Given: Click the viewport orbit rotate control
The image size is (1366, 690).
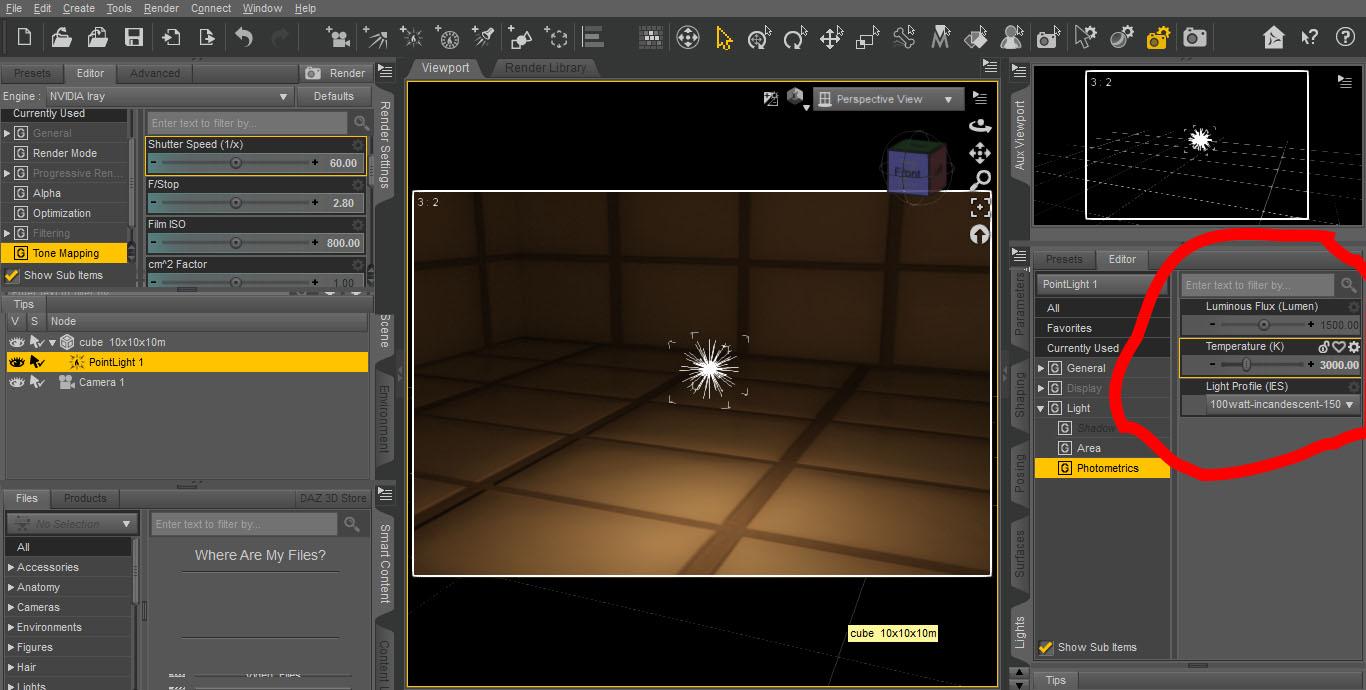Looking at the screenshot, I should pos(980,126).
